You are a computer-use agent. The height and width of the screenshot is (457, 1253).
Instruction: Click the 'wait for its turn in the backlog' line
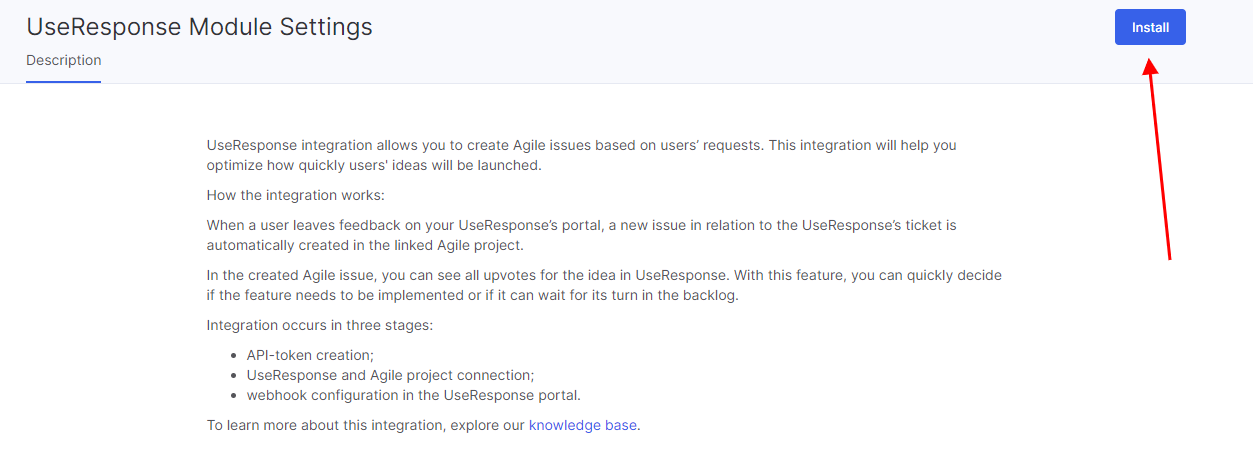[473, 295]
